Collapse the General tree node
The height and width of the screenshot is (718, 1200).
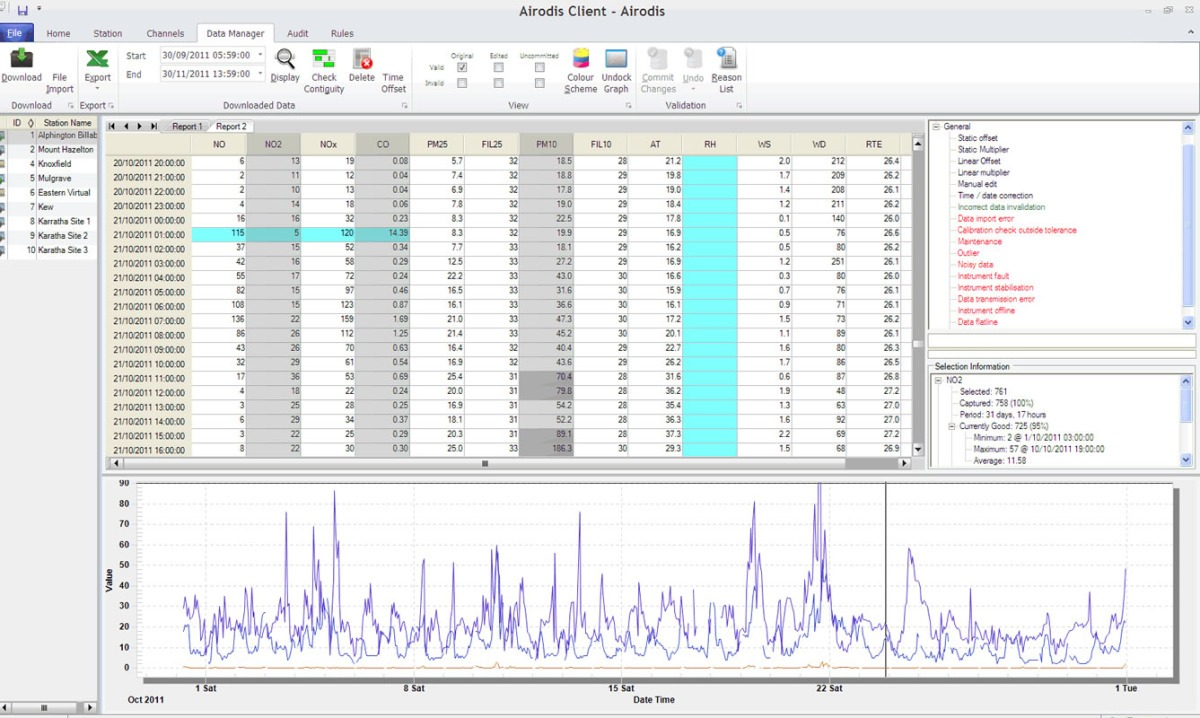tap(935, 127)
